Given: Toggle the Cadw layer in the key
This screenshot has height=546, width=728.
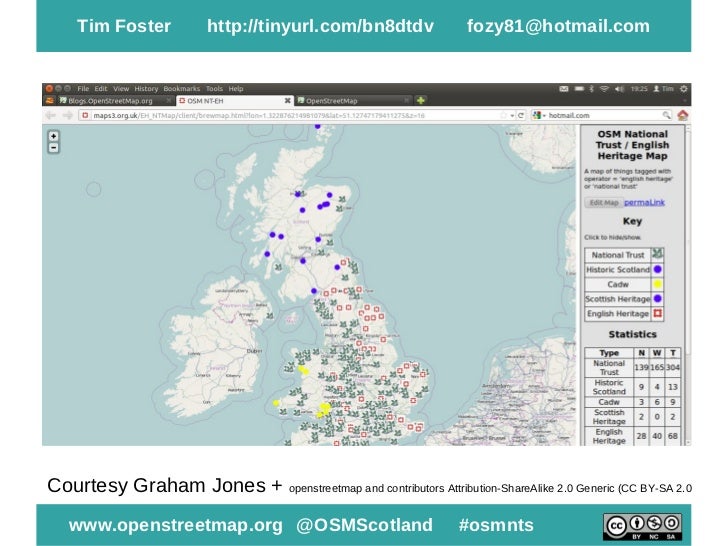Looking at the screenshot, I should (624, 284).
